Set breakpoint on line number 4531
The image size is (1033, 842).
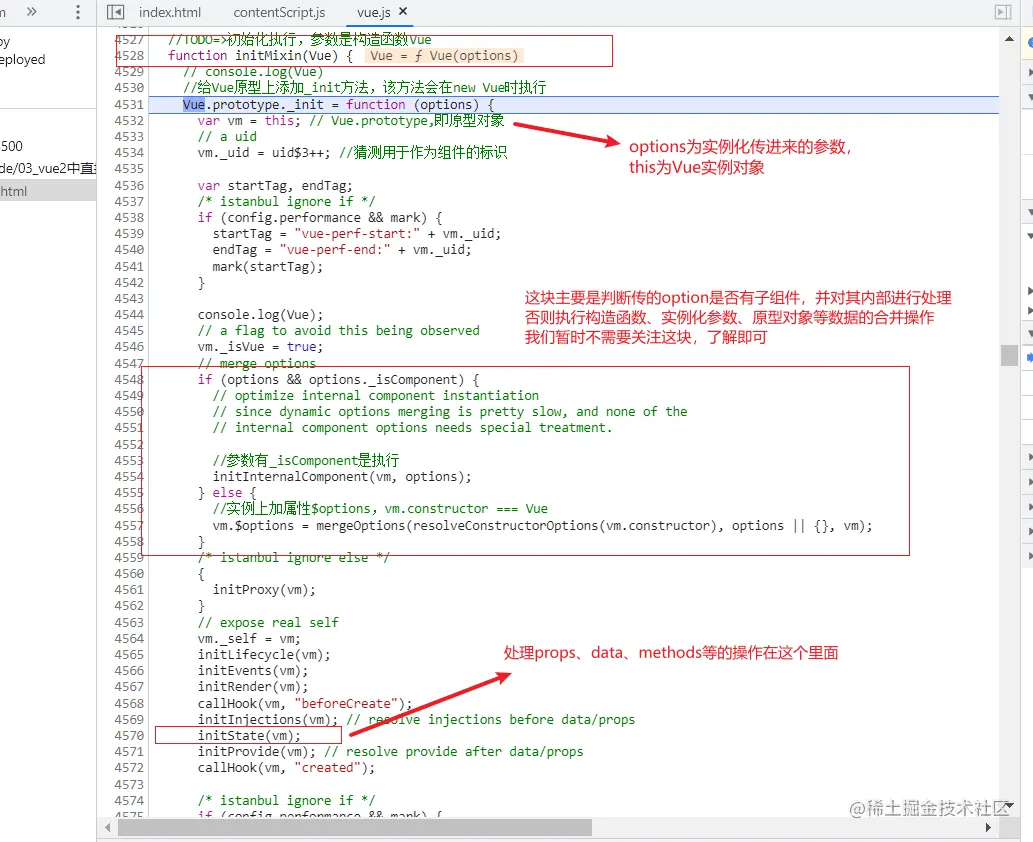pos(128,104)
